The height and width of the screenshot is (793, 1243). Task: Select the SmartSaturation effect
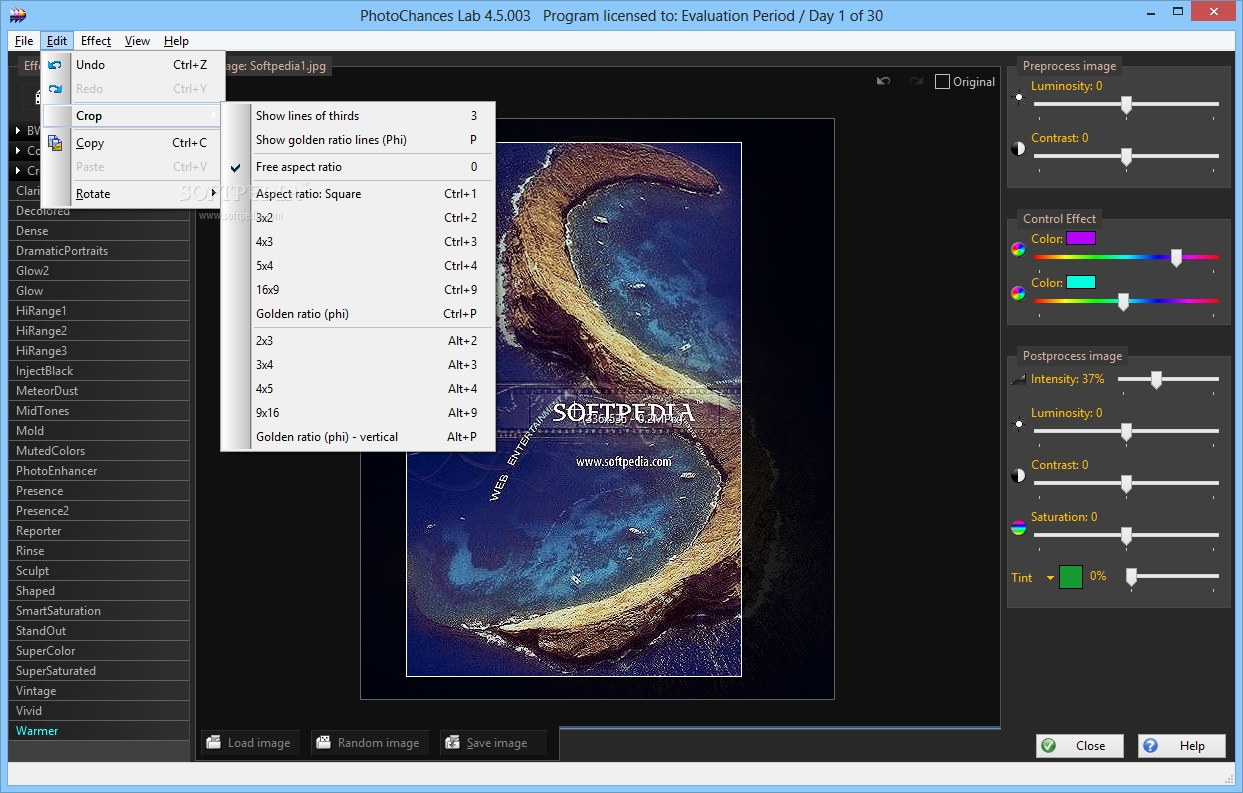point(99,611)
